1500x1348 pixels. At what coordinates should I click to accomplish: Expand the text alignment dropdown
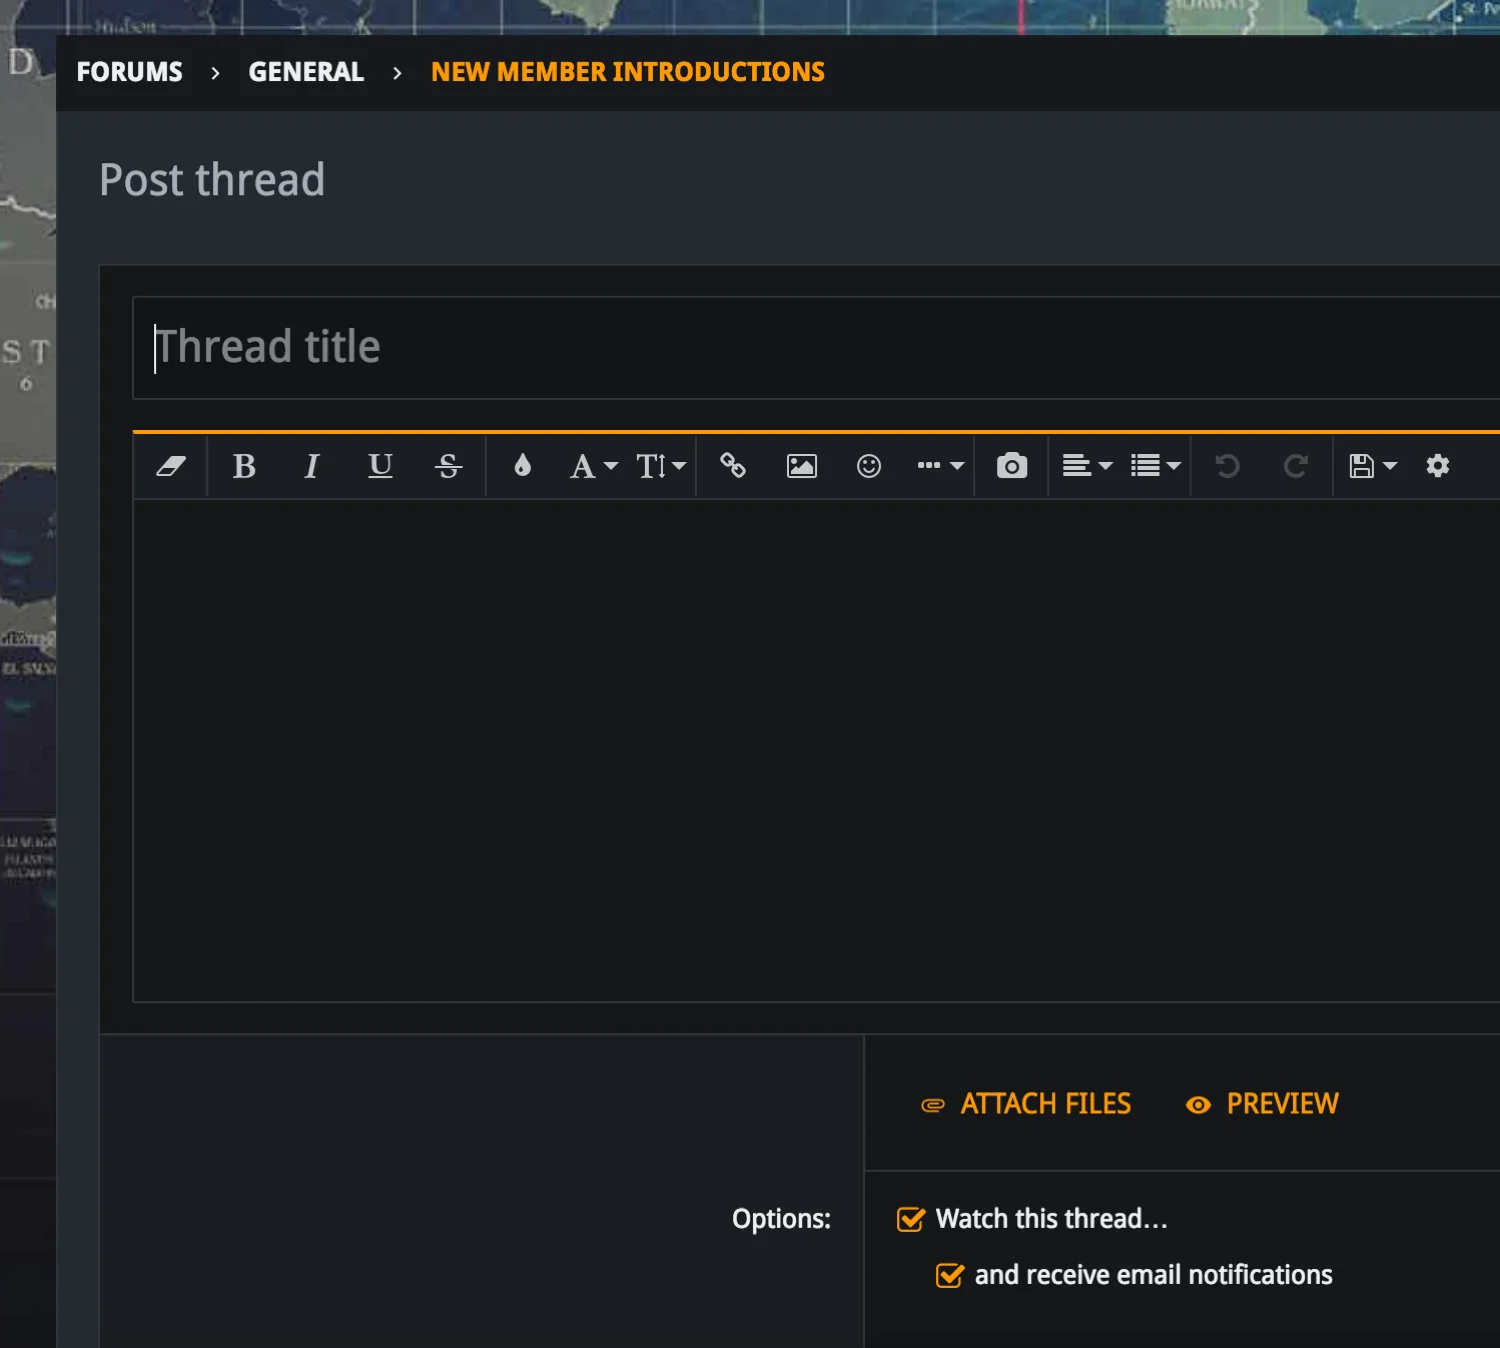(1086, 466)
